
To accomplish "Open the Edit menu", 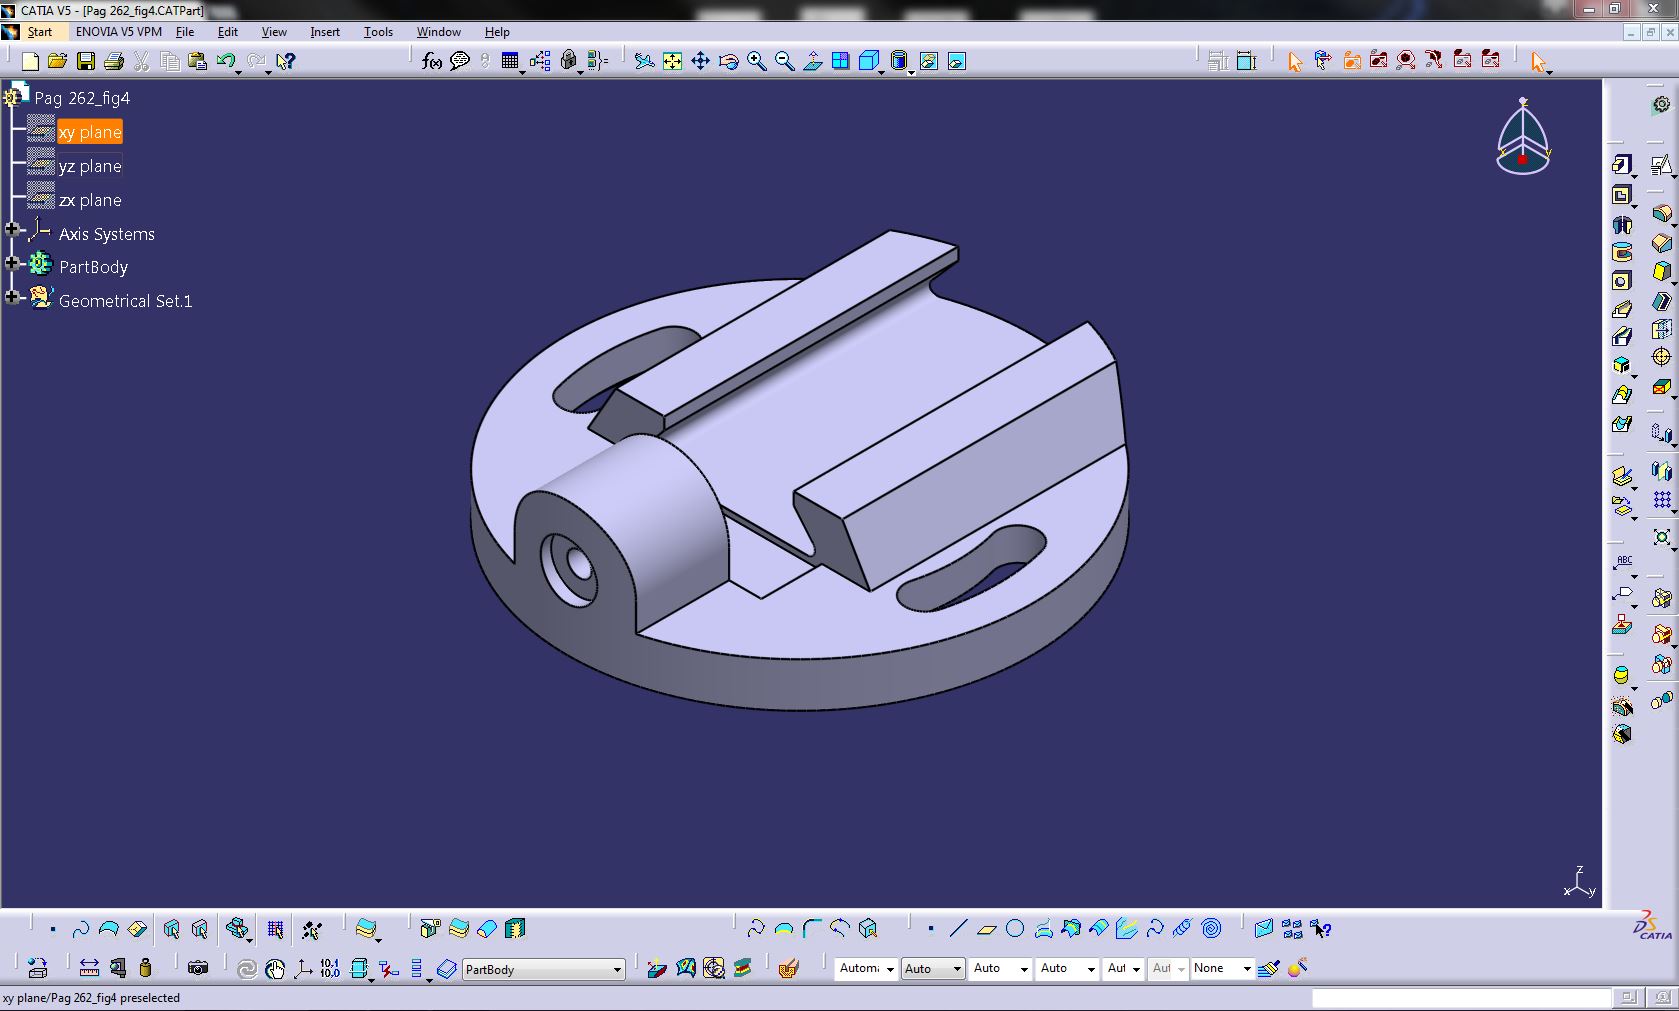I will click(x=227, y=32).
